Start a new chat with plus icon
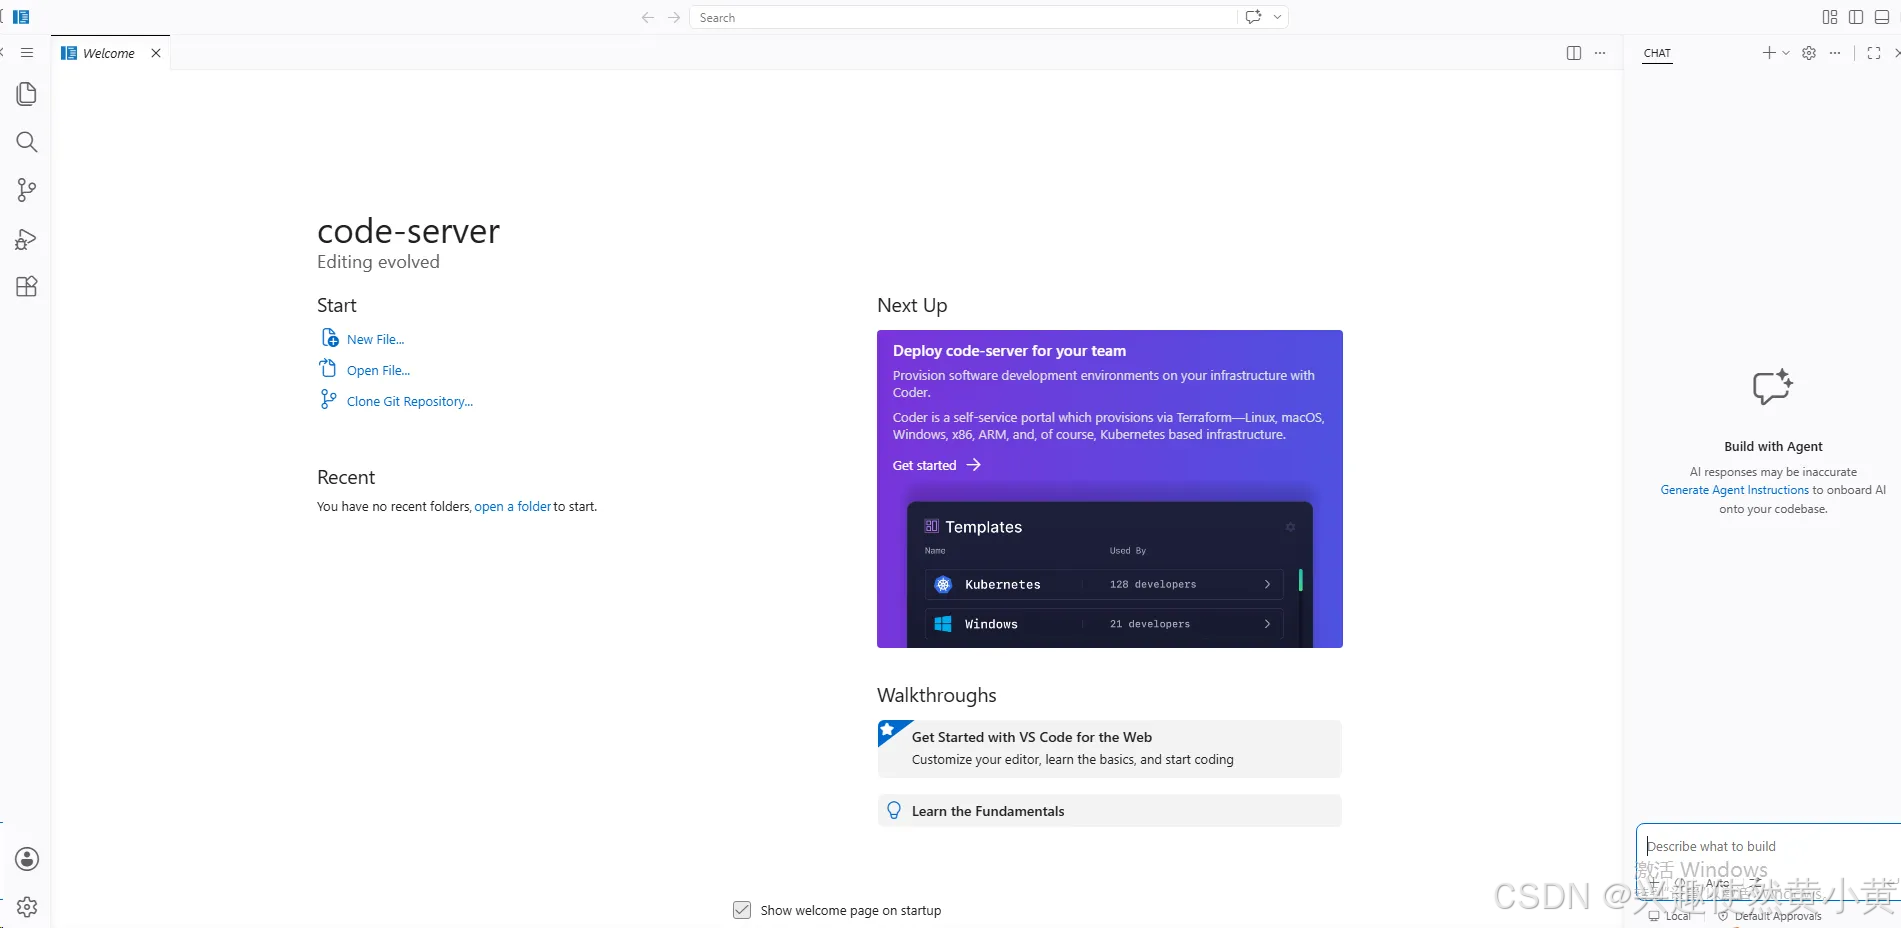This screenshot has height=928, width=1901. (x=1769, y=53)
